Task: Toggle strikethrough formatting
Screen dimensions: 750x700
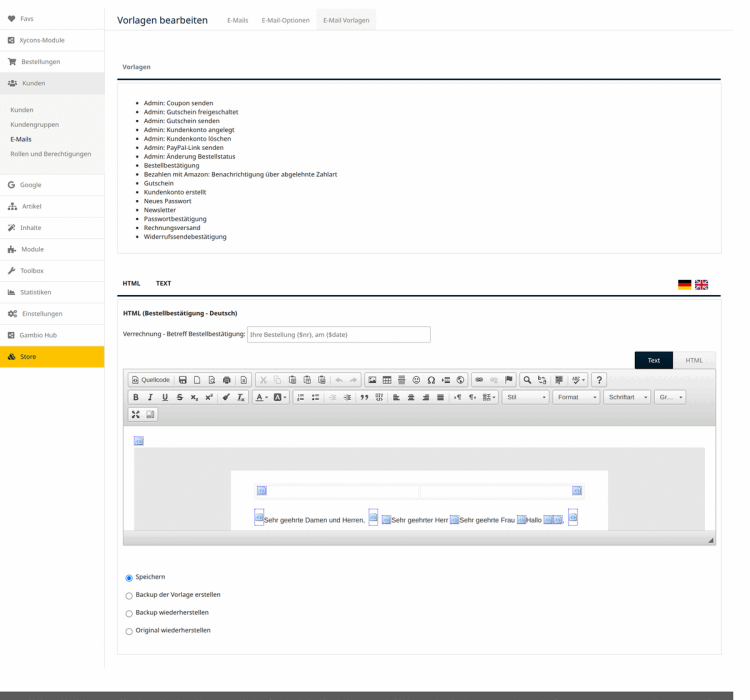Action: tap(180, 397)
